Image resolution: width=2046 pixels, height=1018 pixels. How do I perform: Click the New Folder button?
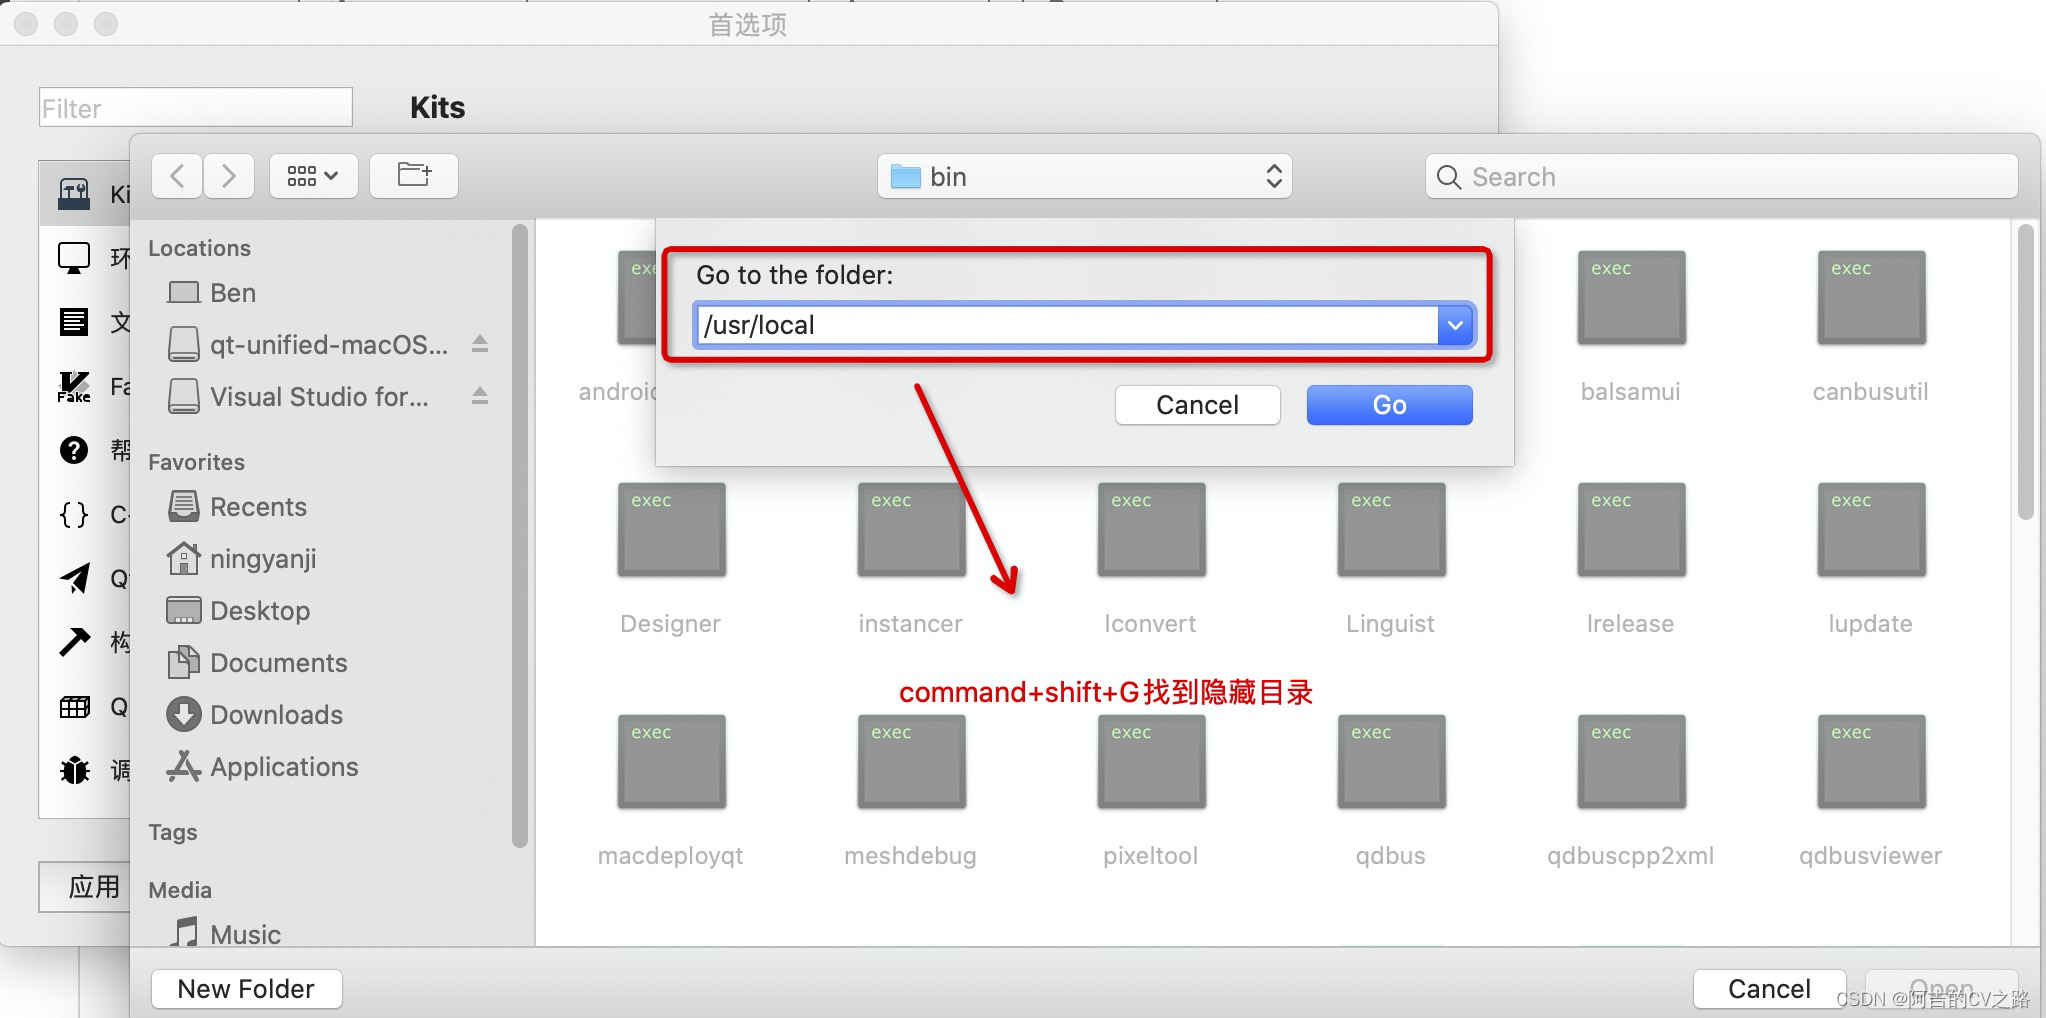click(x=246, y=989)
